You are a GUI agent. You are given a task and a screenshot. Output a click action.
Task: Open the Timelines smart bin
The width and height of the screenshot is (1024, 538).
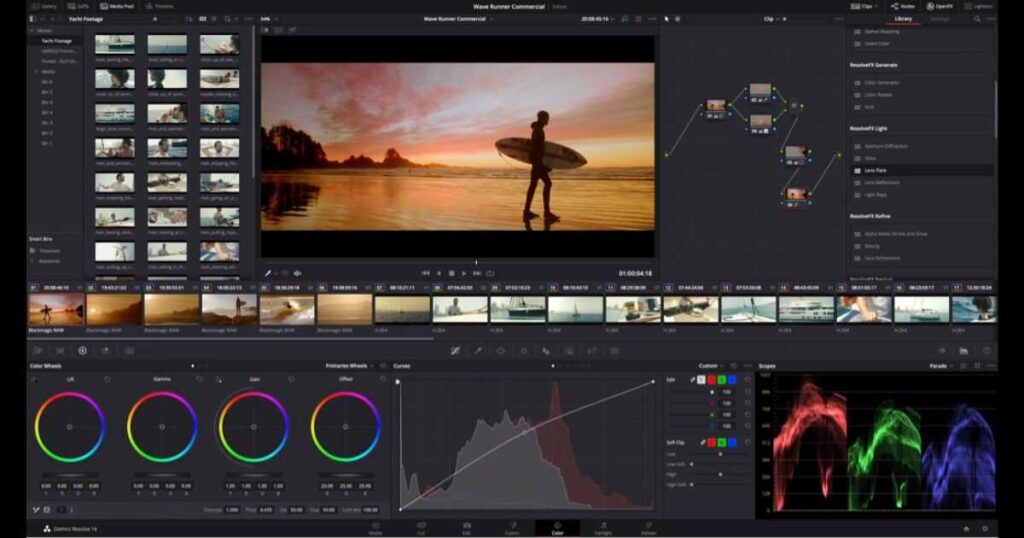coord(50,251)
